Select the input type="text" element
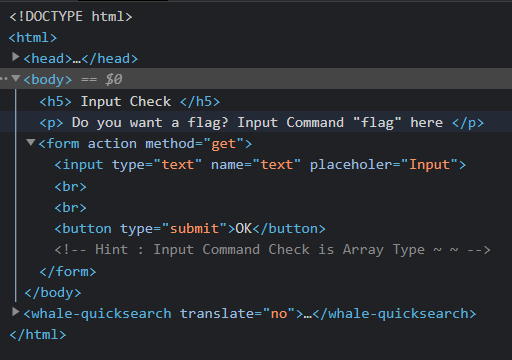512x360 pixels. tap(260, 165)
